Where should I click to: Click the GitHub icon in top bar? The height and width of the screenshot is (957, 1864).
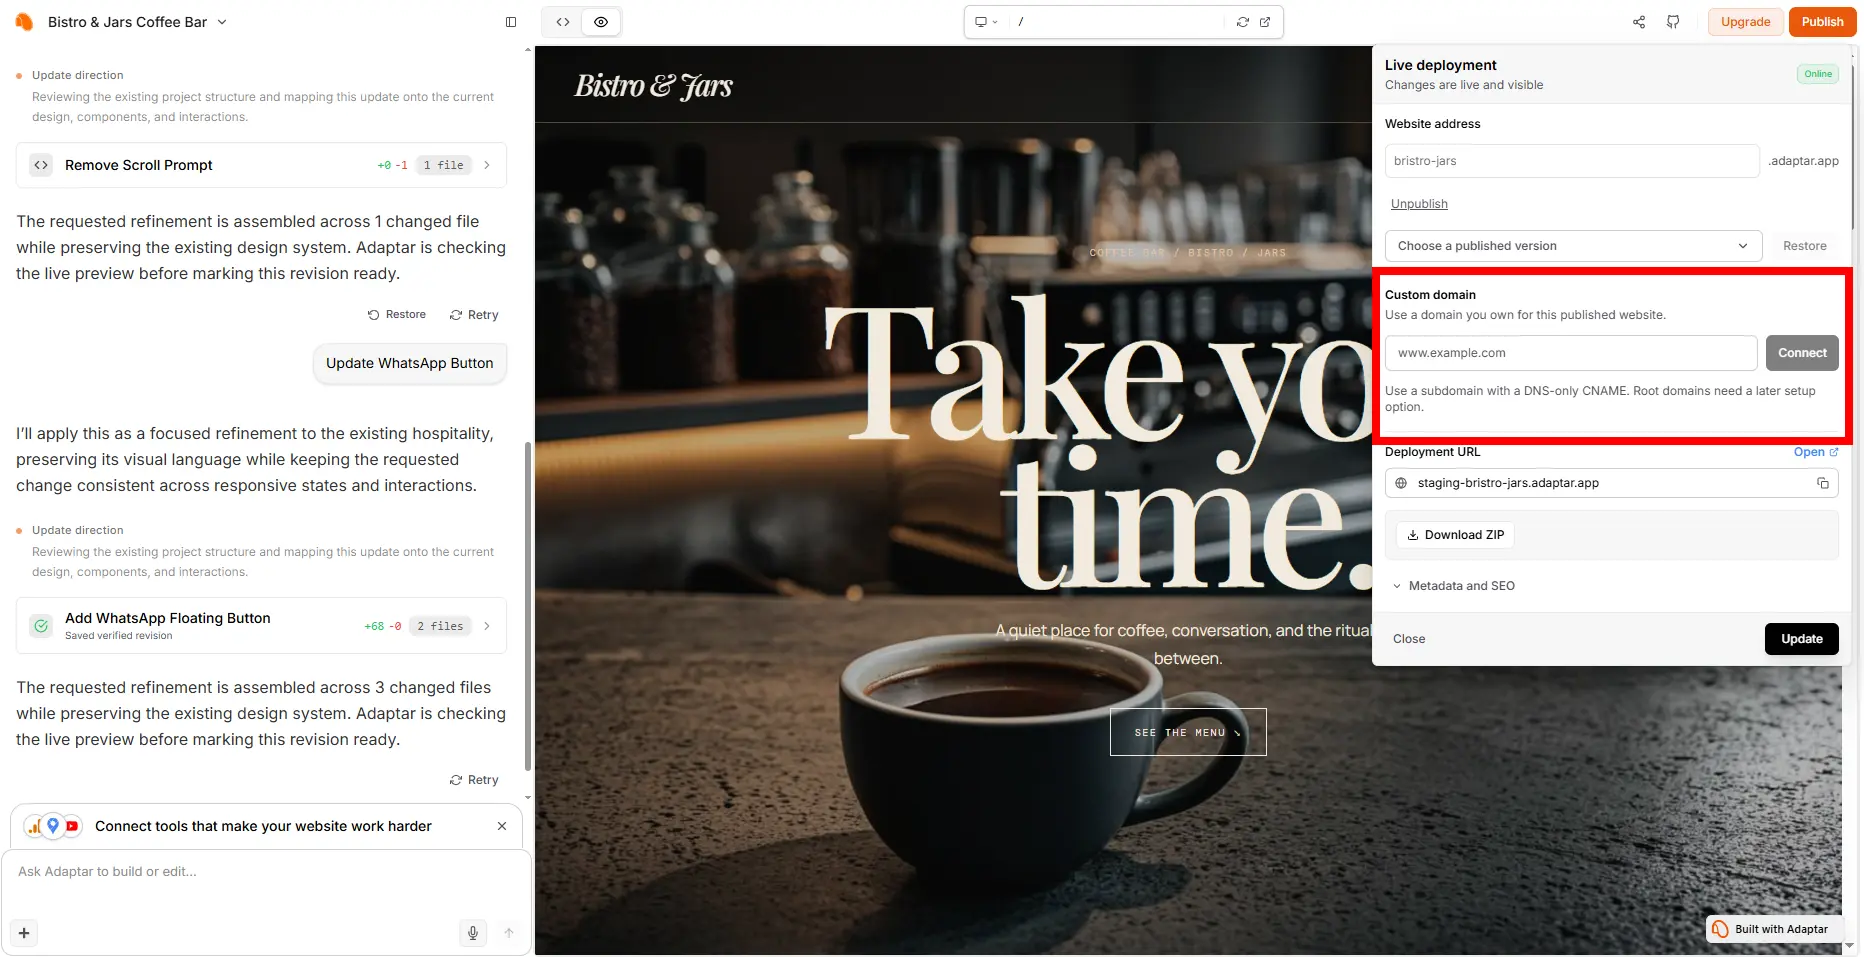click(x=1673, y=22)
